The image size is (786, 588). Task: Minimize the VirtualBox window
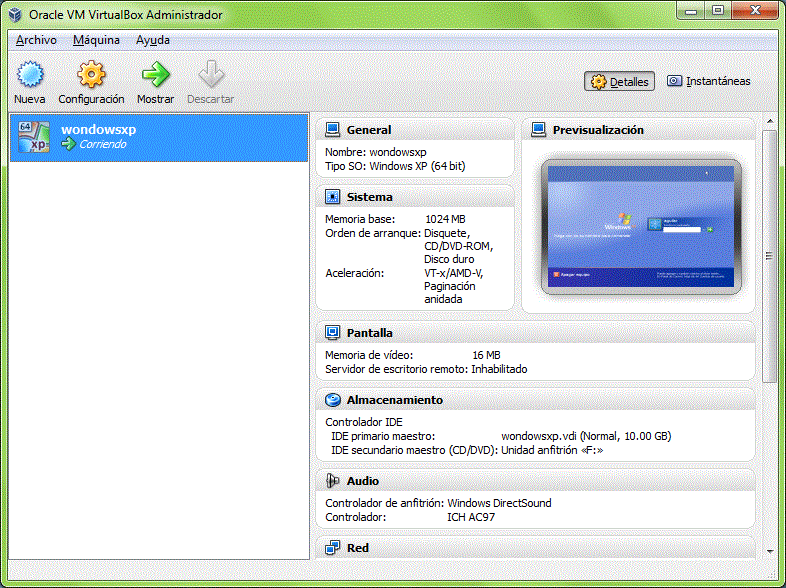click(x=691, y=11)
